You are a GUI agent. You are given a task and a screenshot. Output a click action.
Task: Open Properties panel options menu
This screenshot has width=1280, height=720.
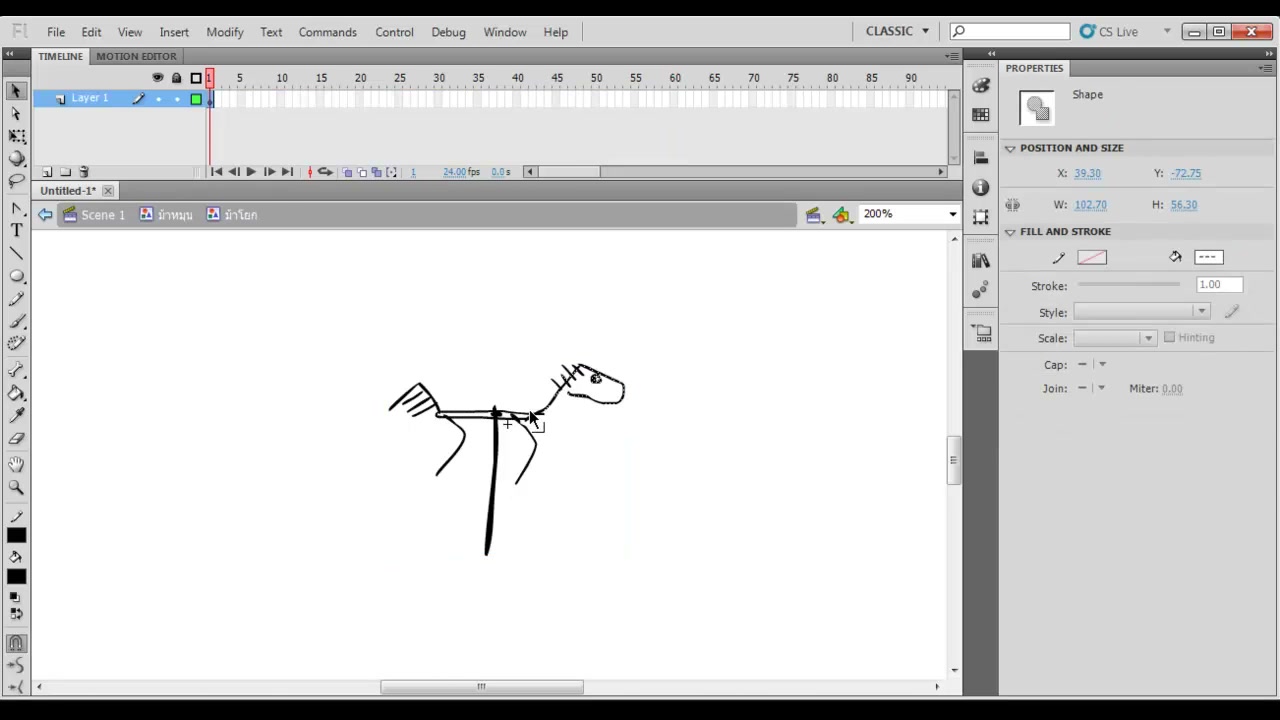tap(1266, 68)
